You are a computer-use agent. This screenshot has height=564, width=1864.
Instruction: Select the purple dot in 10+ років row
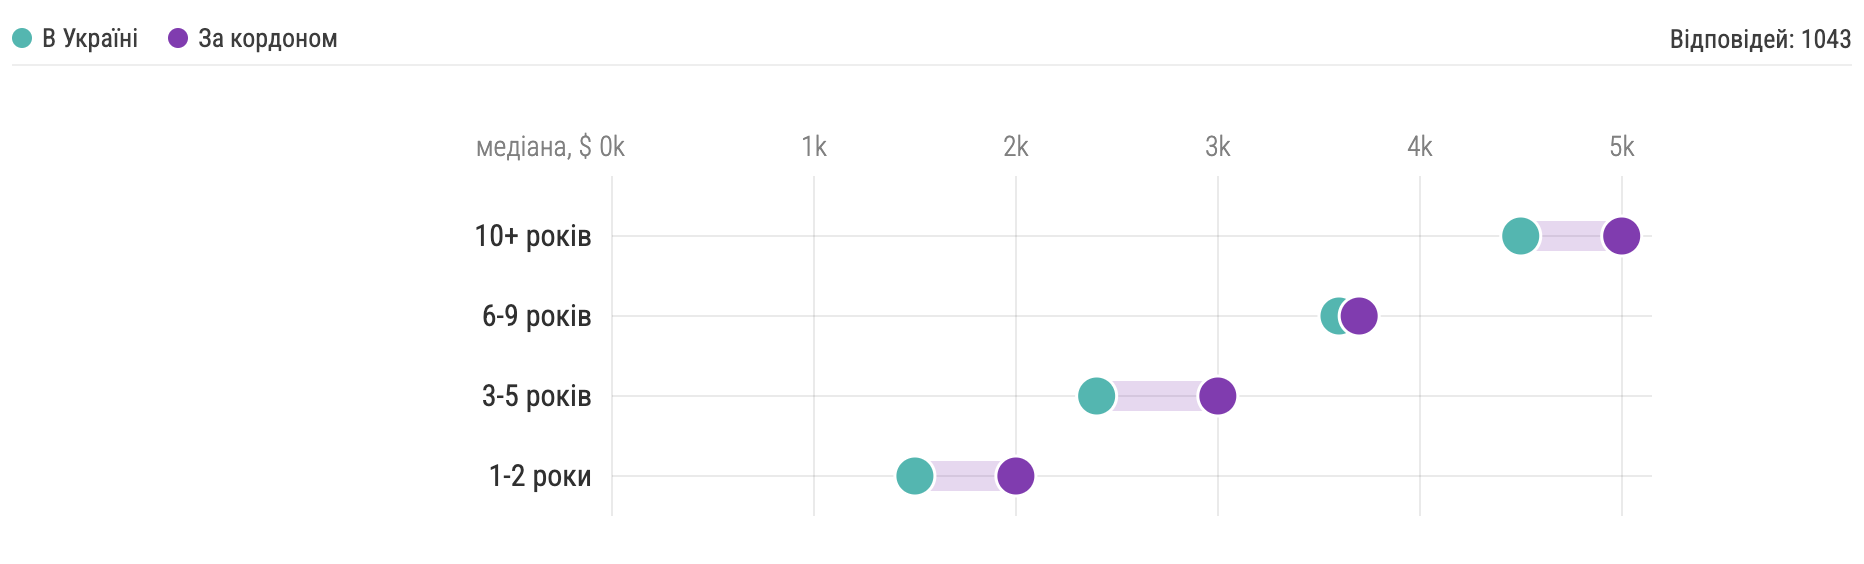[x=1621, y=236]
